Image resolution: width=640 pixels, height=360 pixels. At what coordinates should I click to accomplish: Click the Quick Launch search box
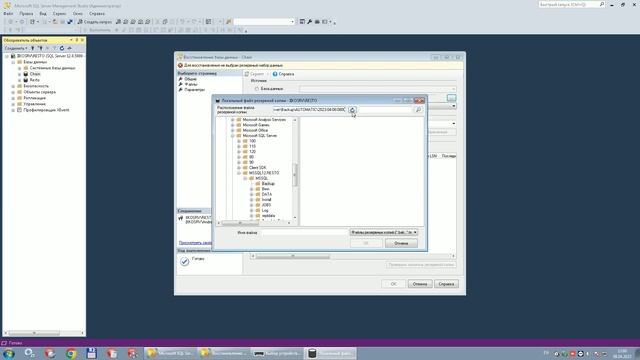(x=571, y=4)
